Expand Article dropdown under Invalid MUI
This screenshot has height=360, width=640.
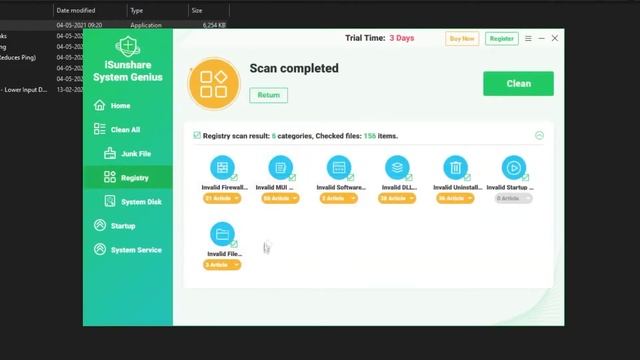[x=280, y=198]
